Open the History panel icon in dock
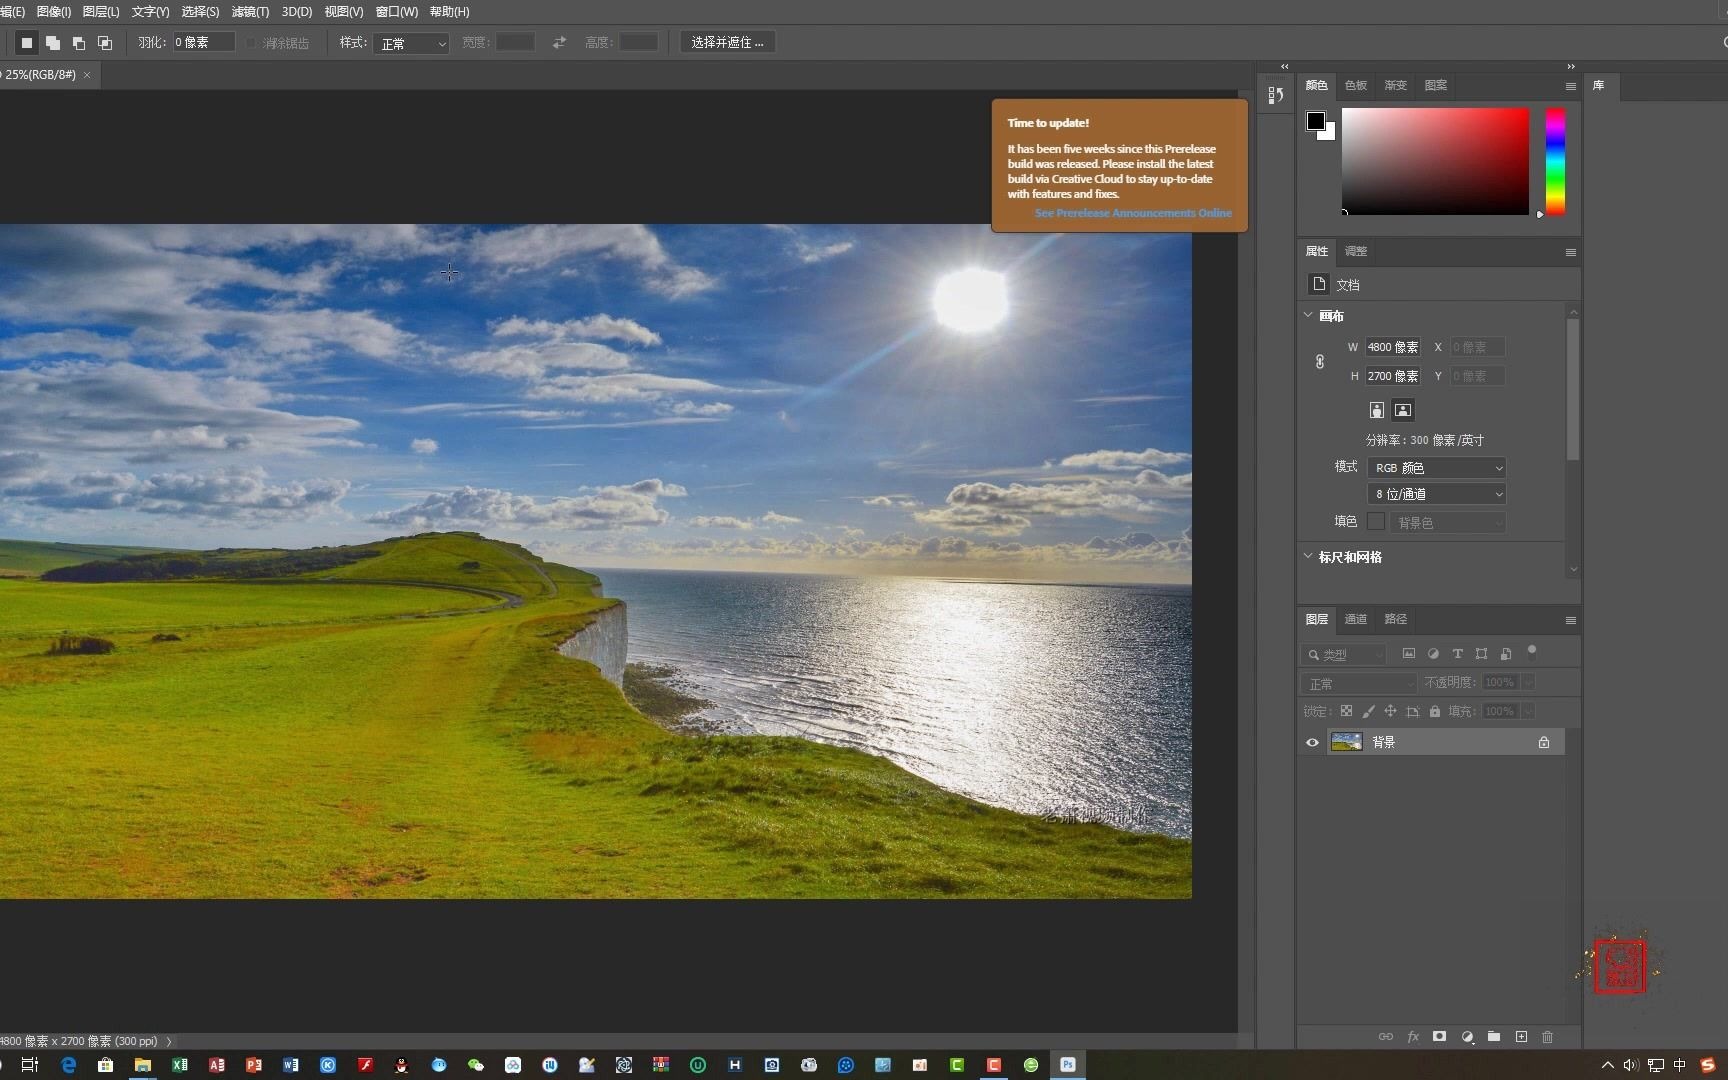The height and width of the screenshot is (1080, 1728). click(x=1275, y=95)
